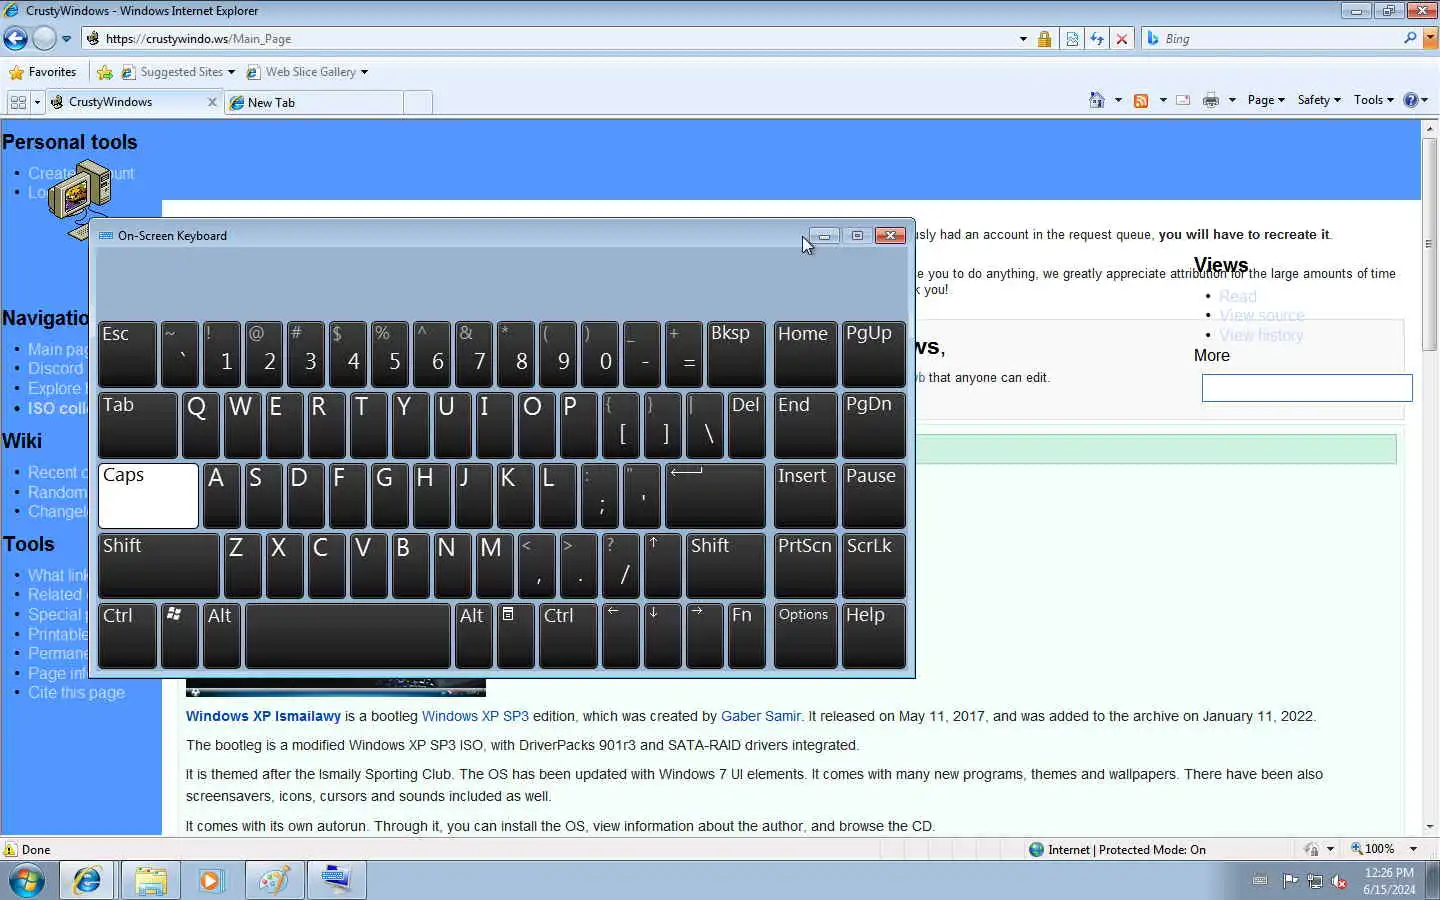The height and width of the screenshot is (900, 1440).
Task: Toggle the Fn key on keyboard
Action: [746, 635]
